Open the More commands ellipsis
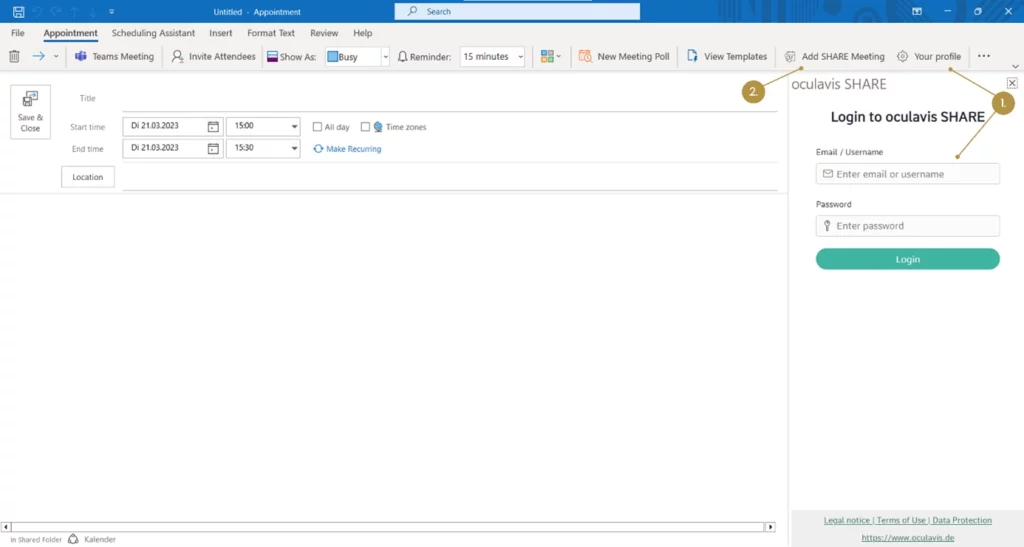This screenshot has height=547, width=1024. (984, 56)
